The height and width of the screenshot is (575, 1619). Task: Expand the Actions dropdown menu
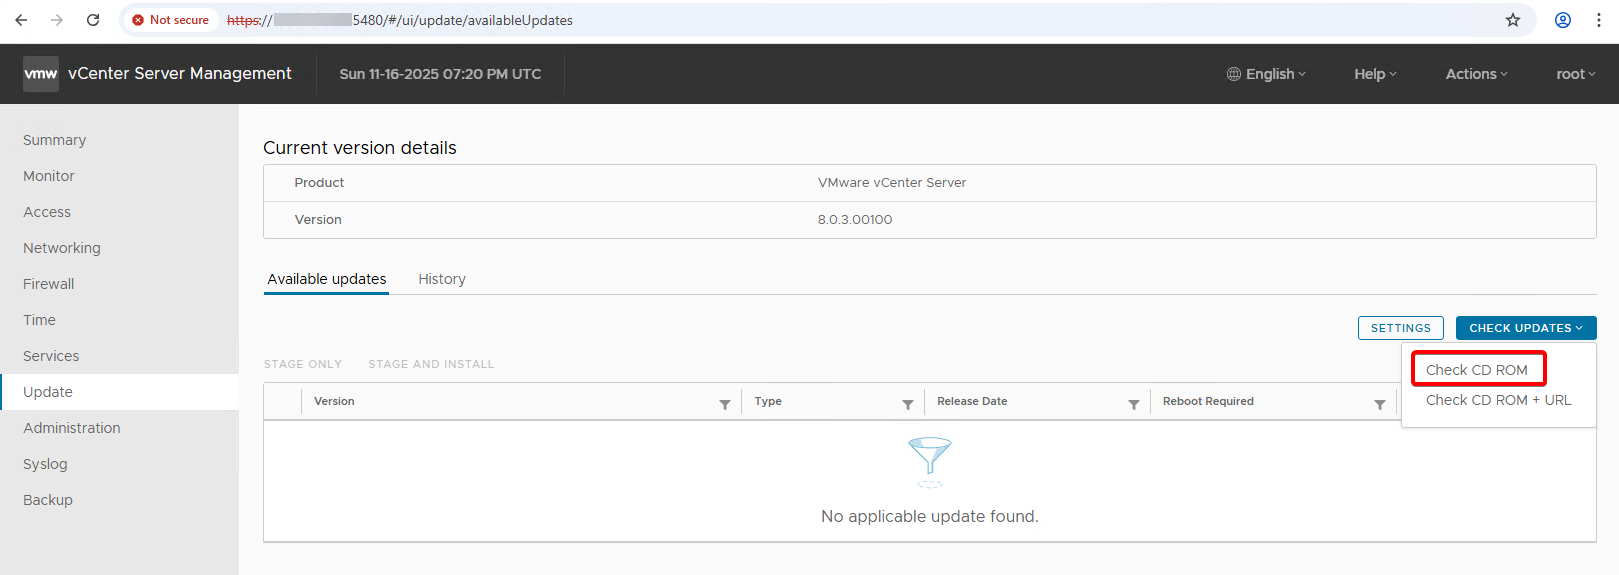[1476, 74]
